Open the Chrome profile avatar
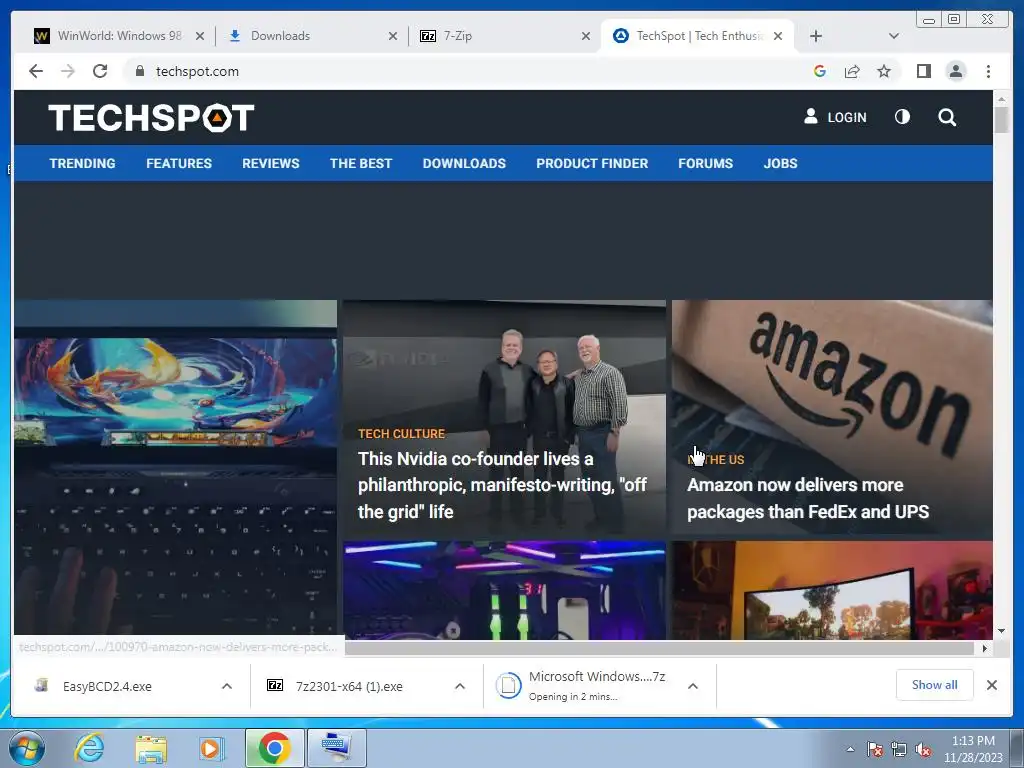This screenshot has height=768, width=1024. click(x=956, y=71)
